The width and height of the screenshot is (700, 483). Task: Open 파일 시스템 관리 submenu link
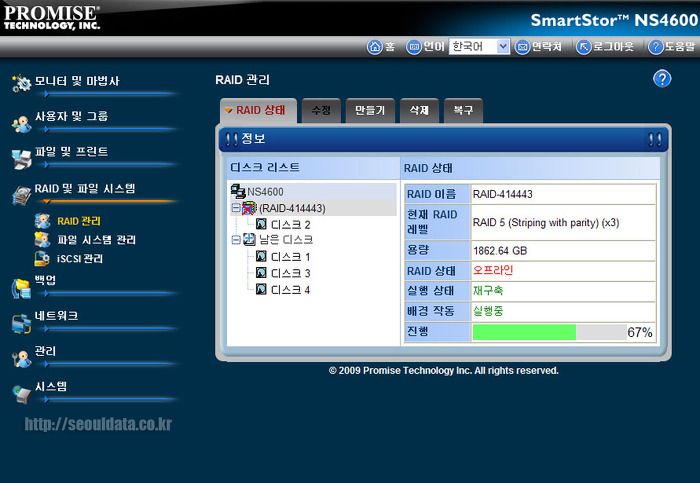[x=96, y=240]
